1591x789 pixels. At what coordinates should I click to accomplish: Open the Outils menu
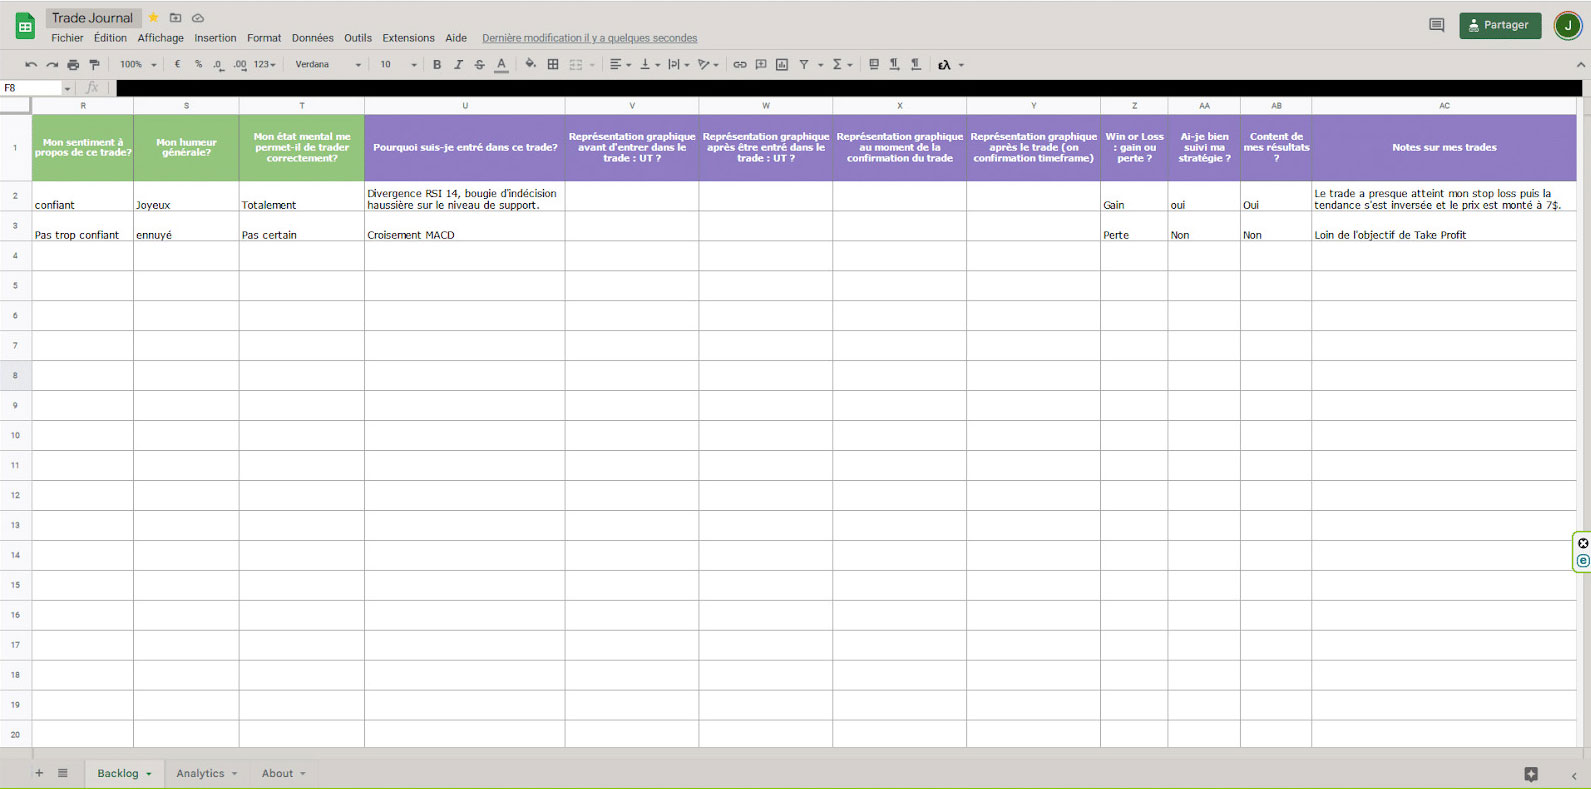point(358,38)
